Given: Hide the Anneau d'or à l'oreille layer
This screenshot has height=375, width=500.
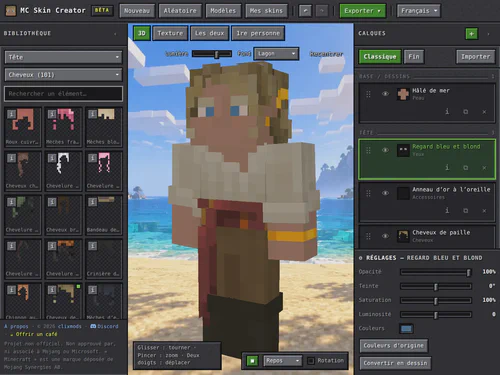Looking at the screenshot, I should click(x=385, y=193).
